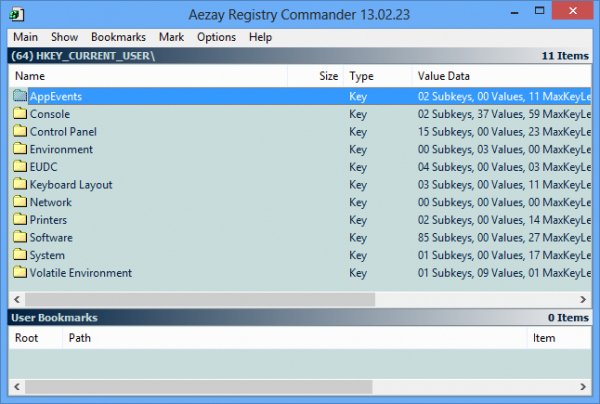This screenshot has width=600, height=404.
Task: Open the Main menu
Action: (x=25, y=37)
